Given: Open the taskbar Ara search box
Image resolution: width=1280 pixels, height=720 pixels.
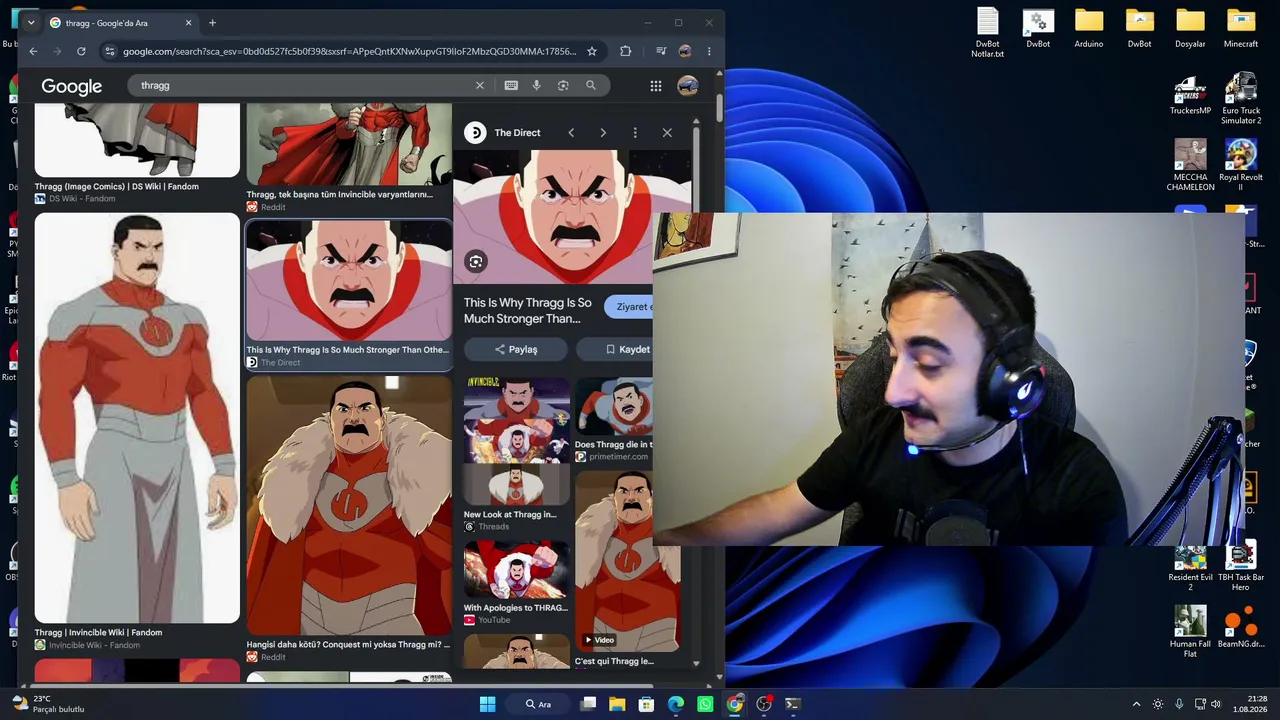Looking at the screenshot, I should 538,704.
